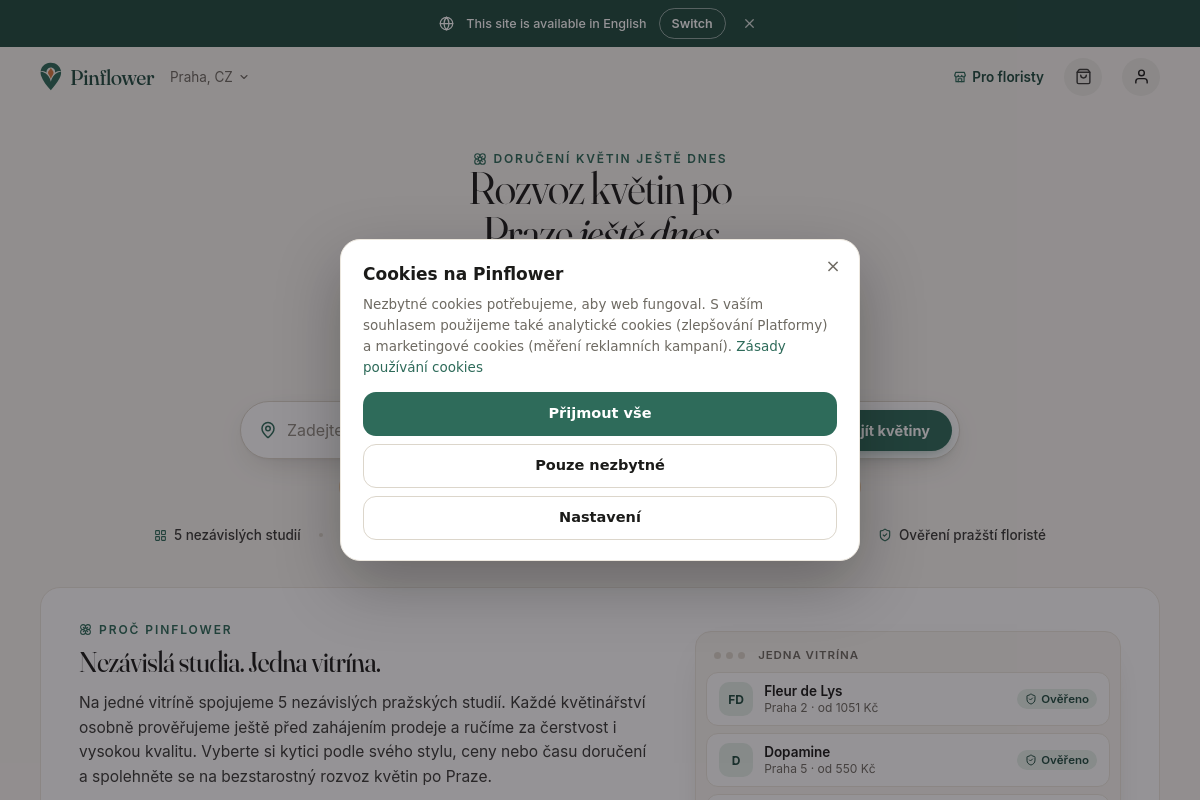Image resolution: width=1200 pixels, height=800 pixels.
Task: Click the 'Cookies na Pinflower' title
Action: 463,274
